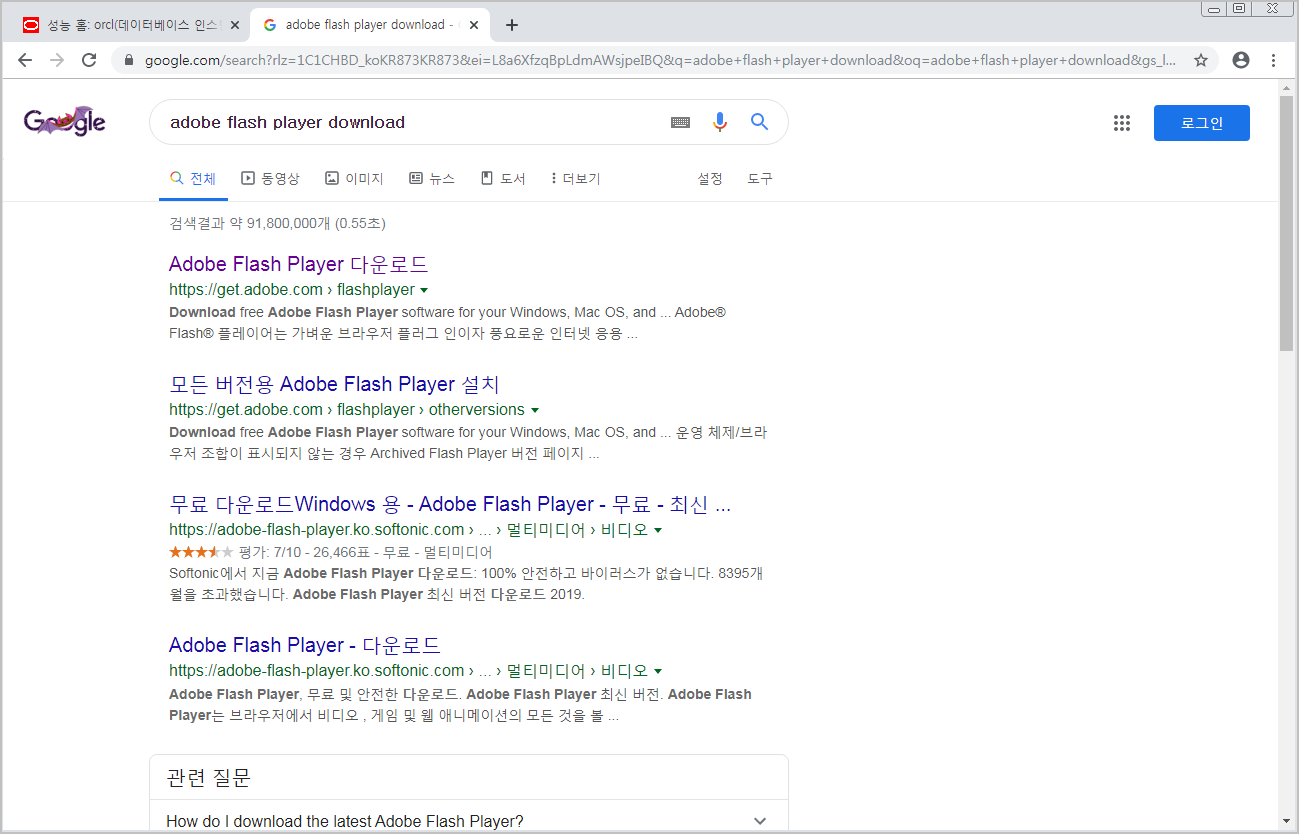Switch to the 성능 홈: orcl tab
This screenshot has width=1299, height=834.
coord(130,25)
